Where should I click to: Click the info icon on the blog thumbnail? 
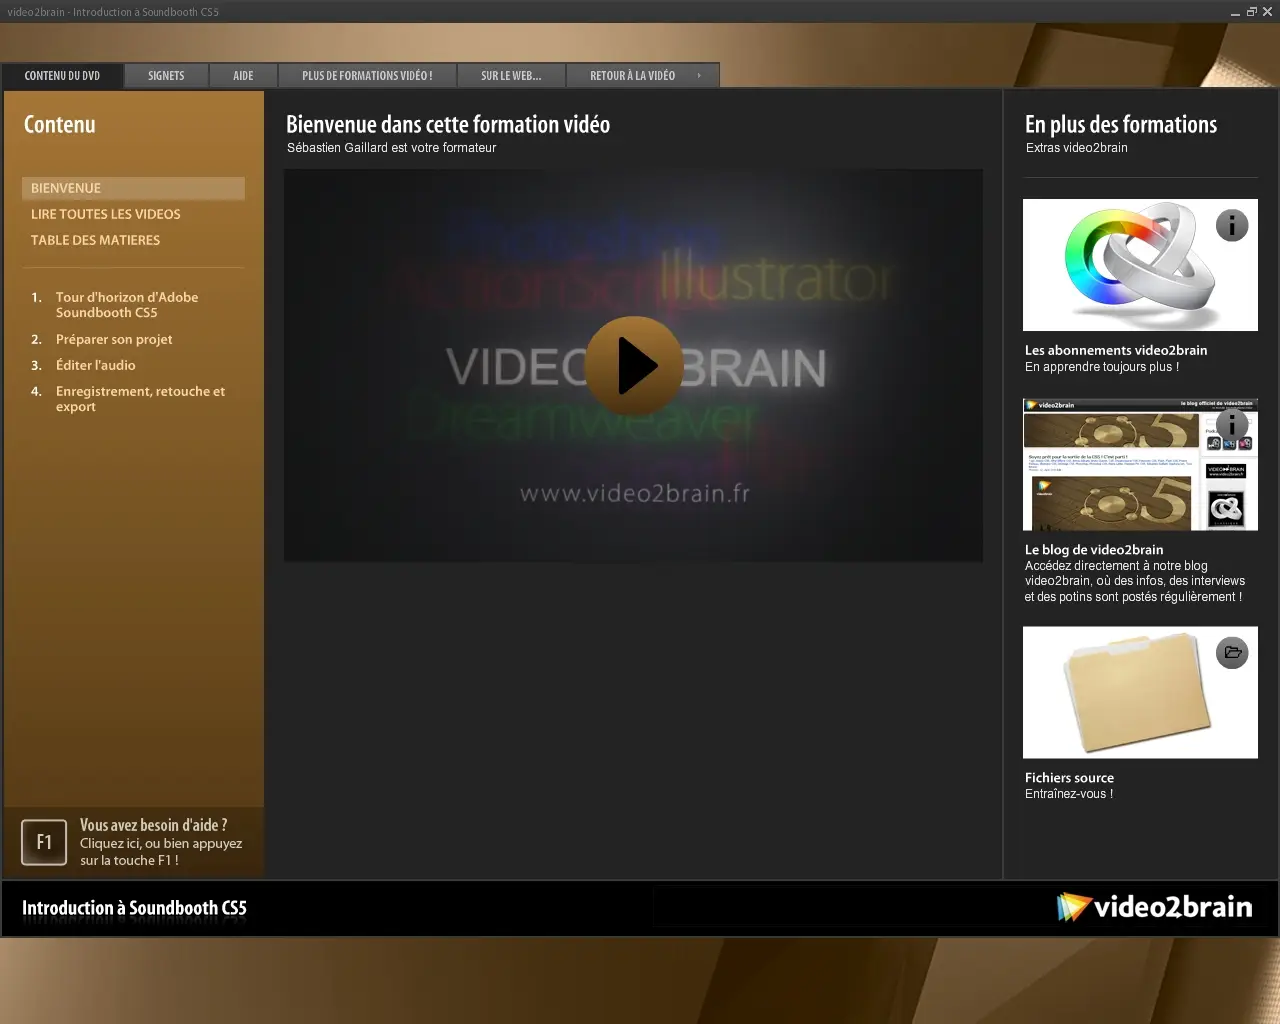pyautogui.click(x=1232, y=425)
